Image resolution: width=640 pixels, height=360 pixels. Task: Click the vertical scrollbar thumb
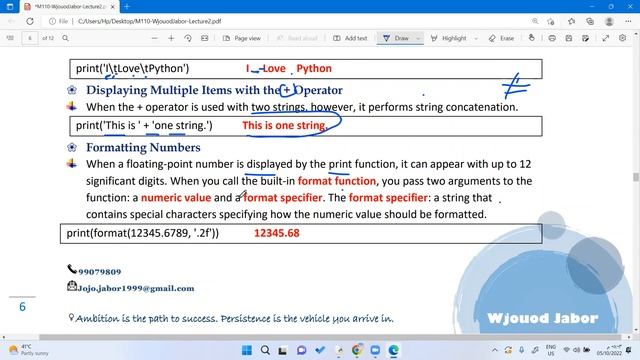coord(636,177)
